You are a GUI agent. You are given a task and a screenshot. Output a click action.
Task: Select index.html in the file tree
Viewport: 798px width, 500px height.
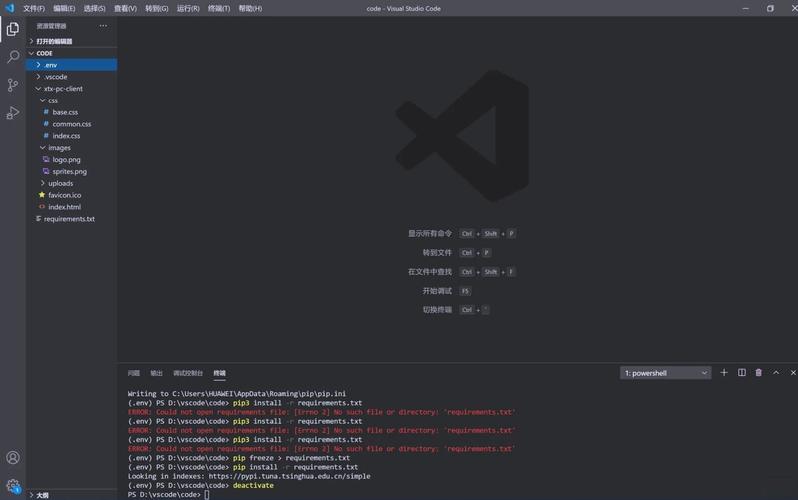click(x=64, y=207)
